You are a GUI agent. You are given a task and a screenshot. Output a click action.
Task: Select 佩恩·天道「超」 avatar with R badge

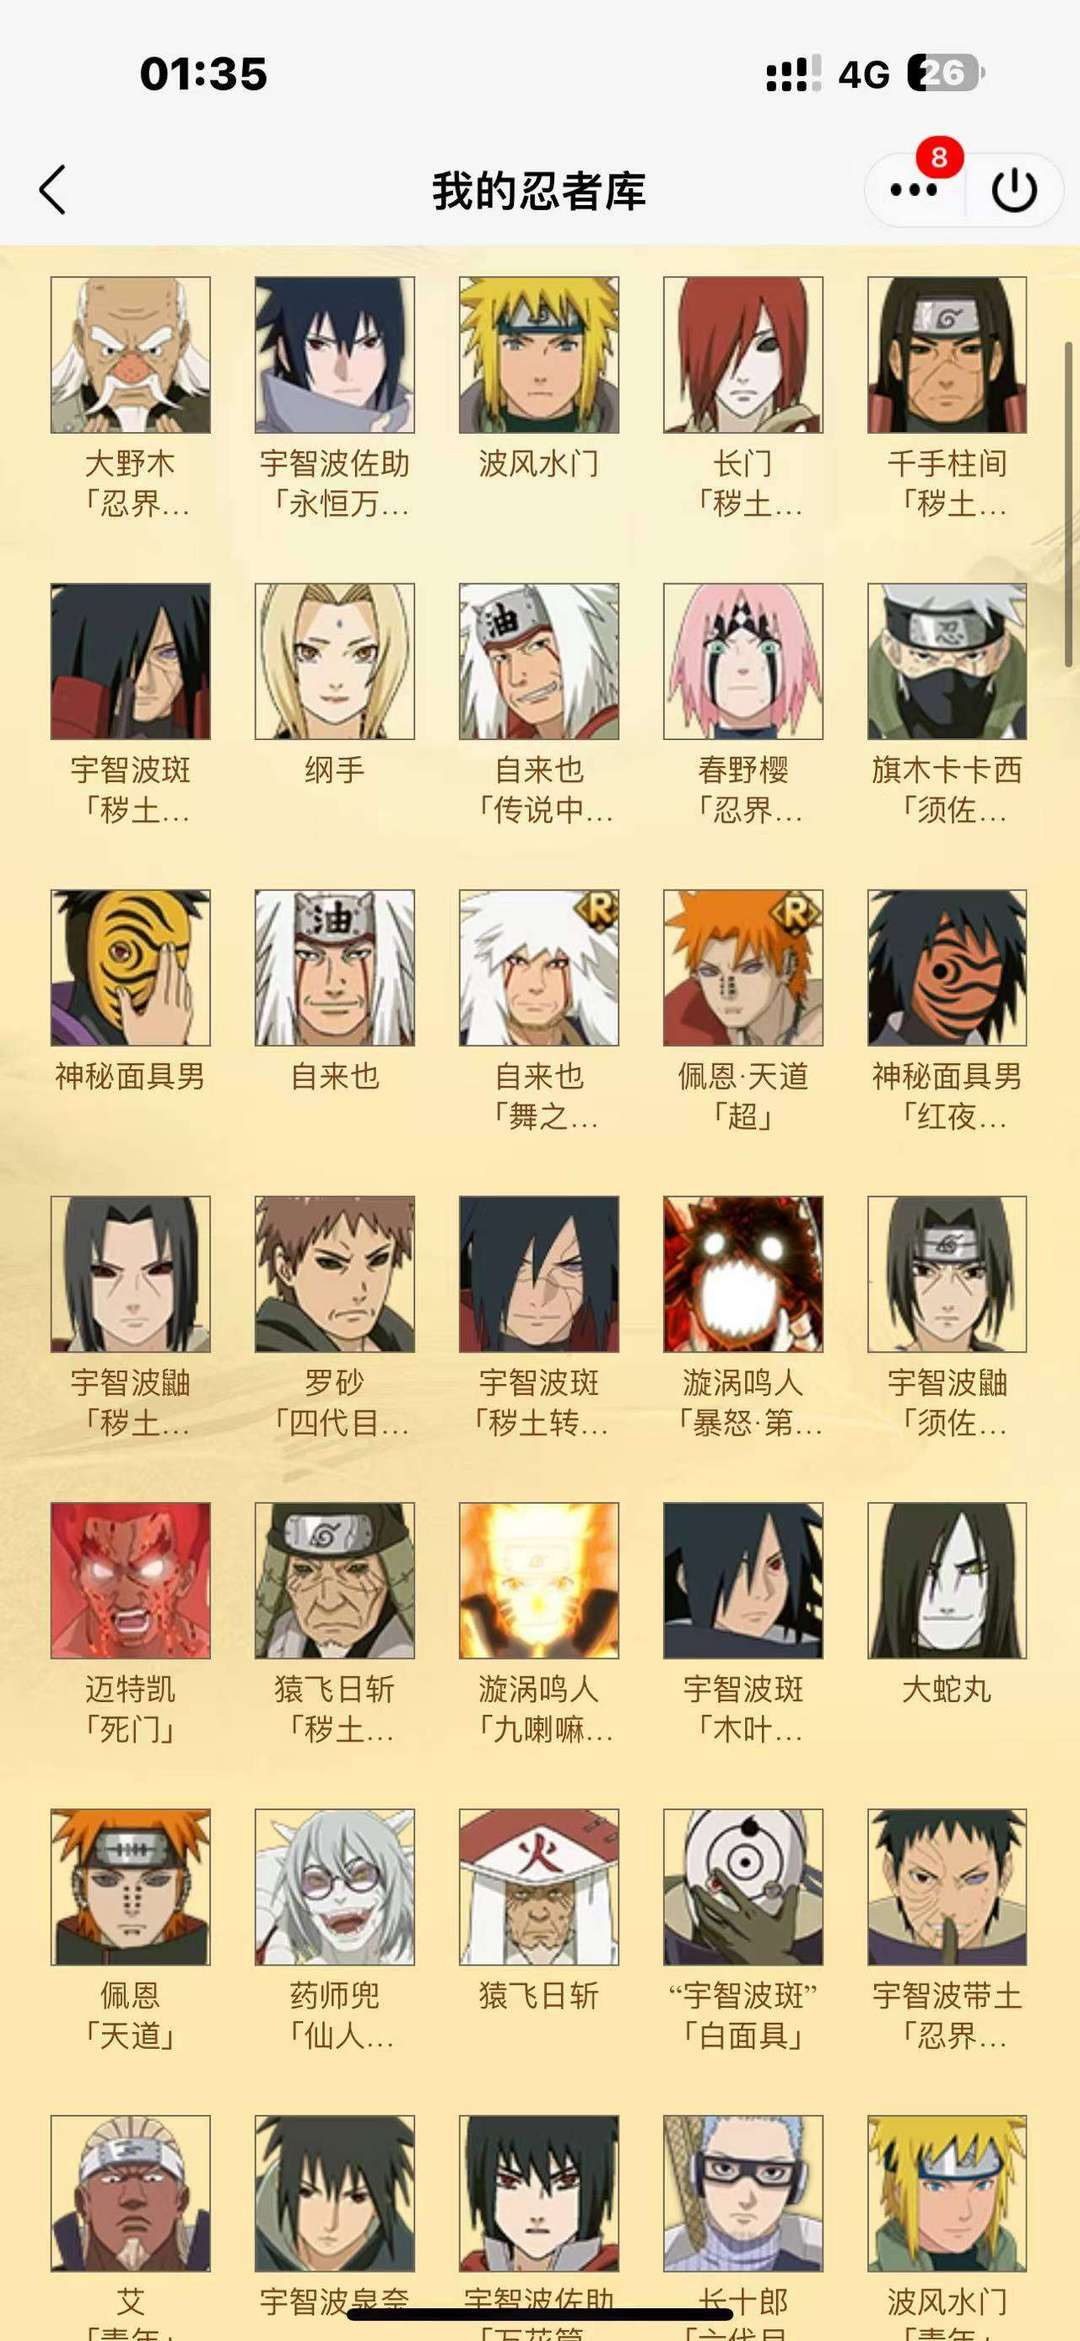tap(743, 967)
